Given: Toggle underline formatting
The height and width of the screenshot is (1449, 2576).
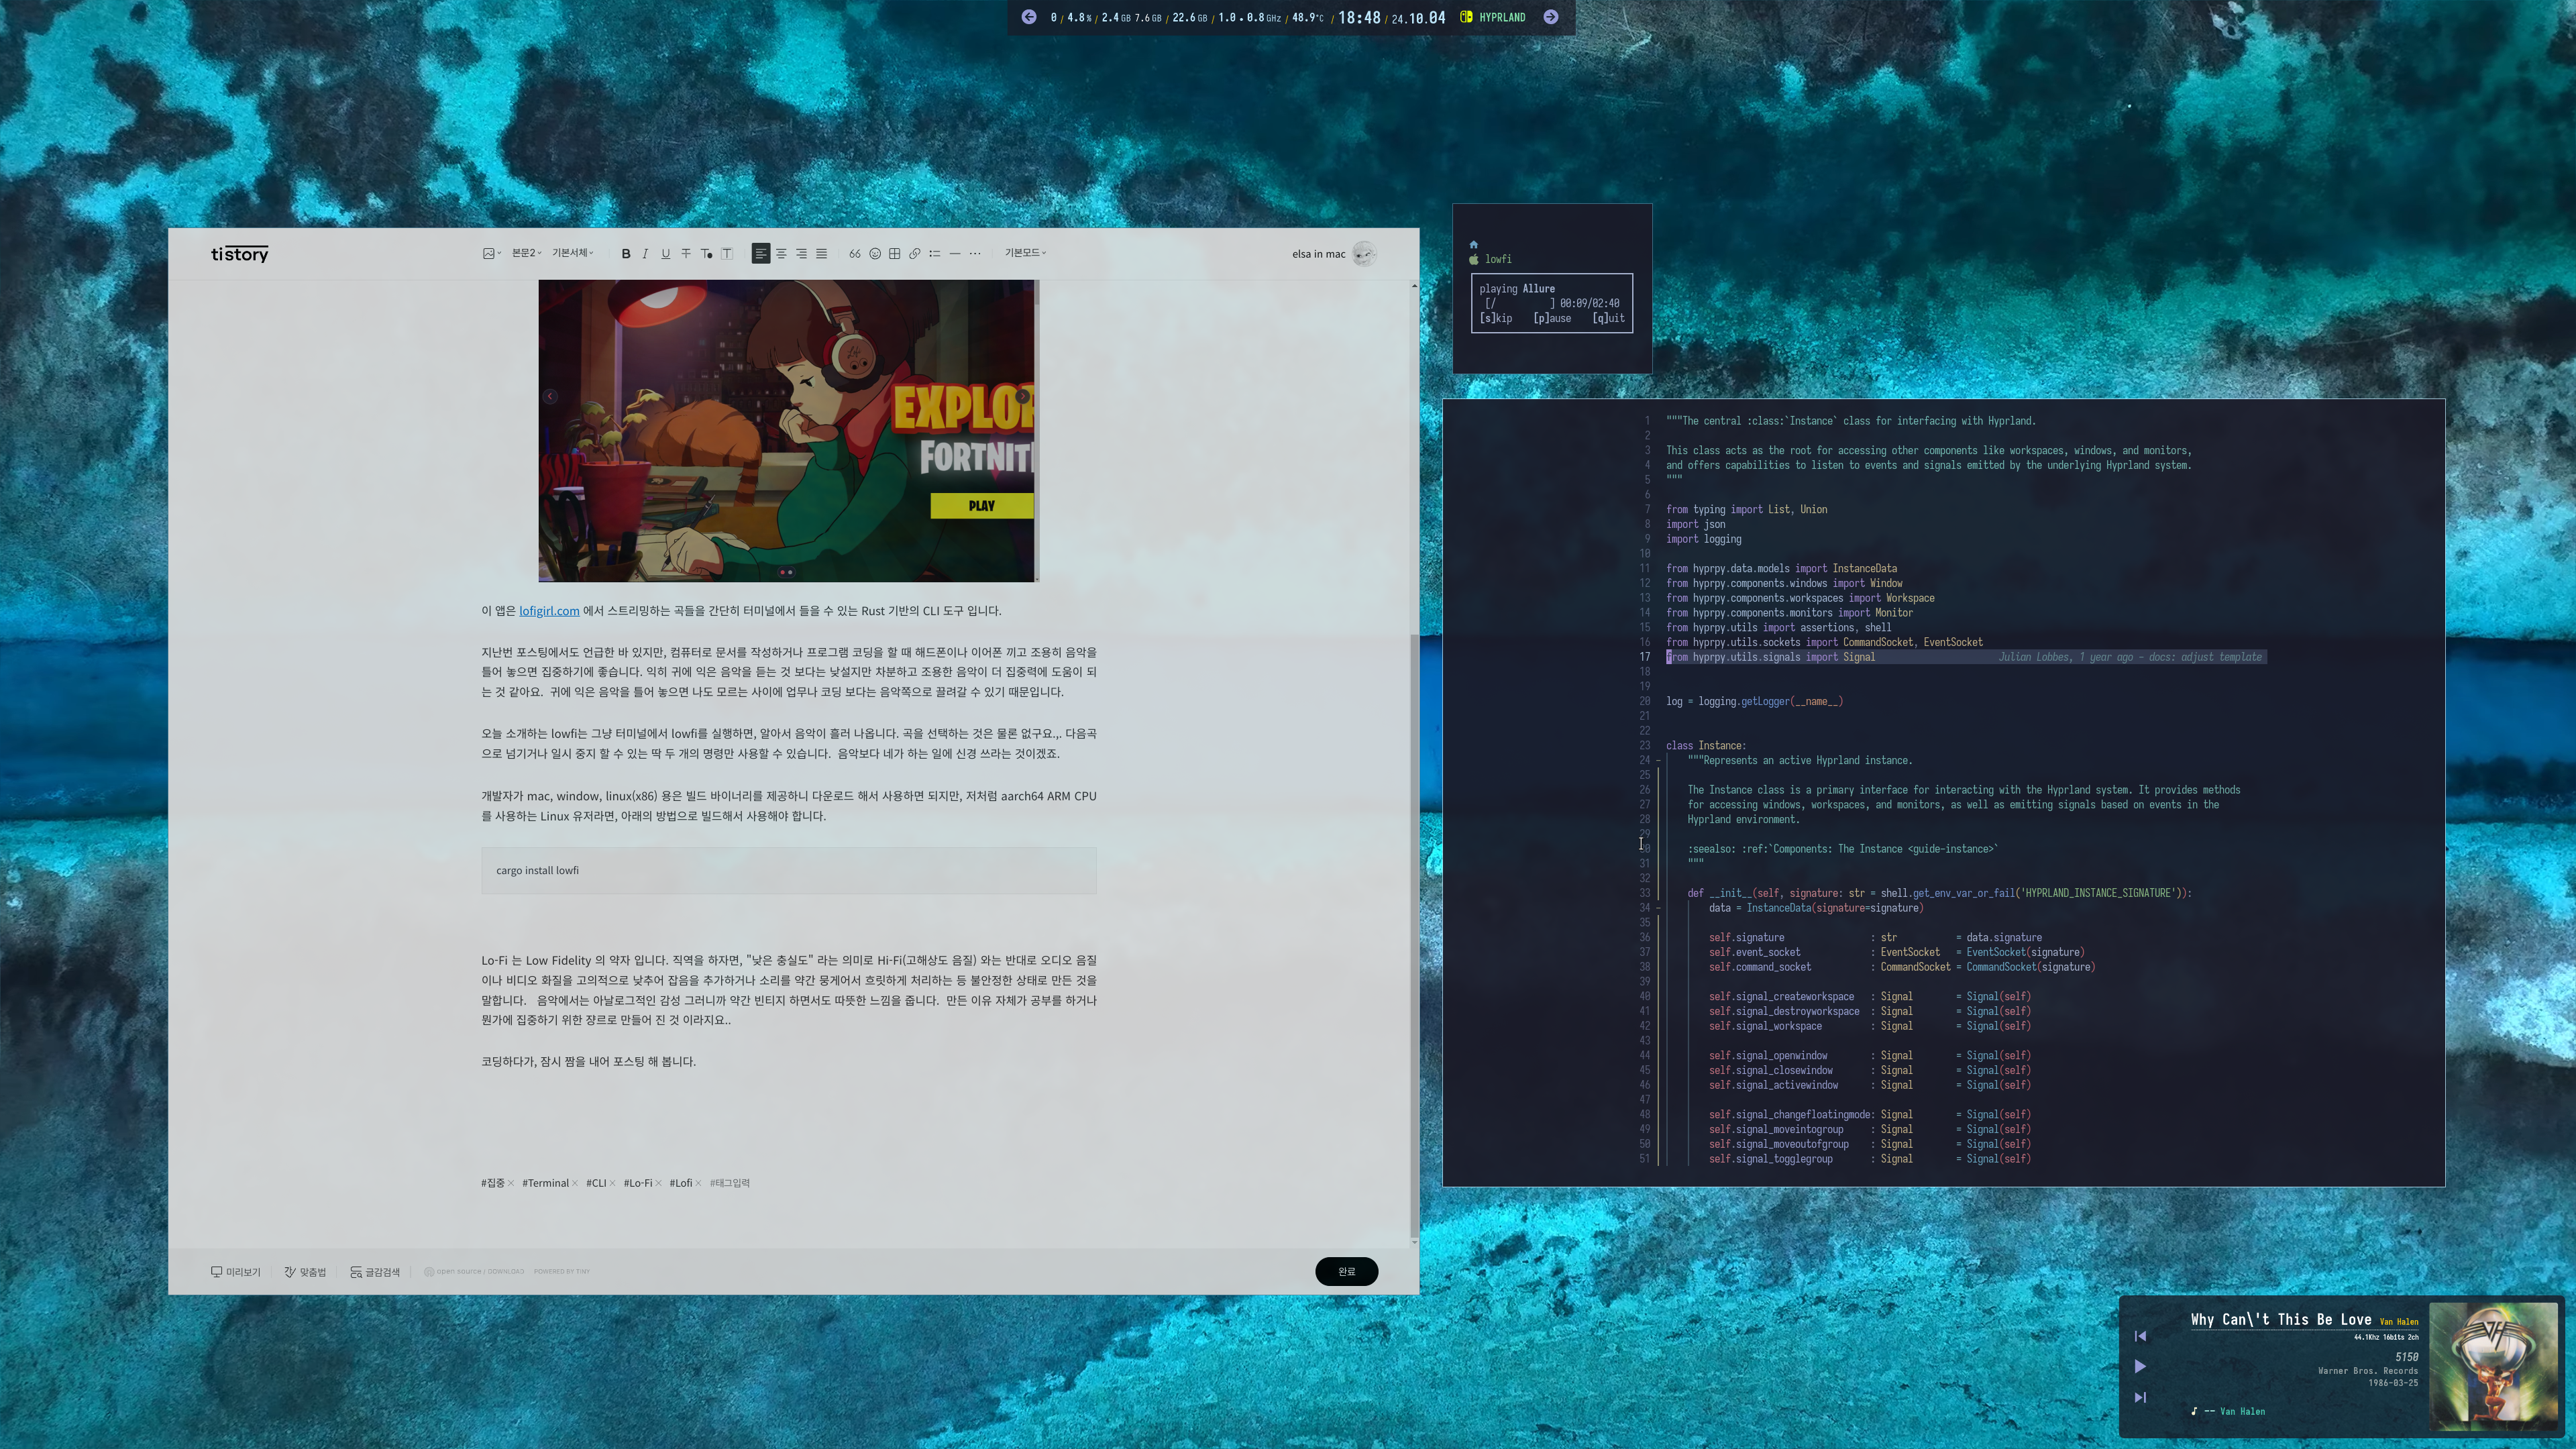Looking at the screenshot, I should 665,254.
